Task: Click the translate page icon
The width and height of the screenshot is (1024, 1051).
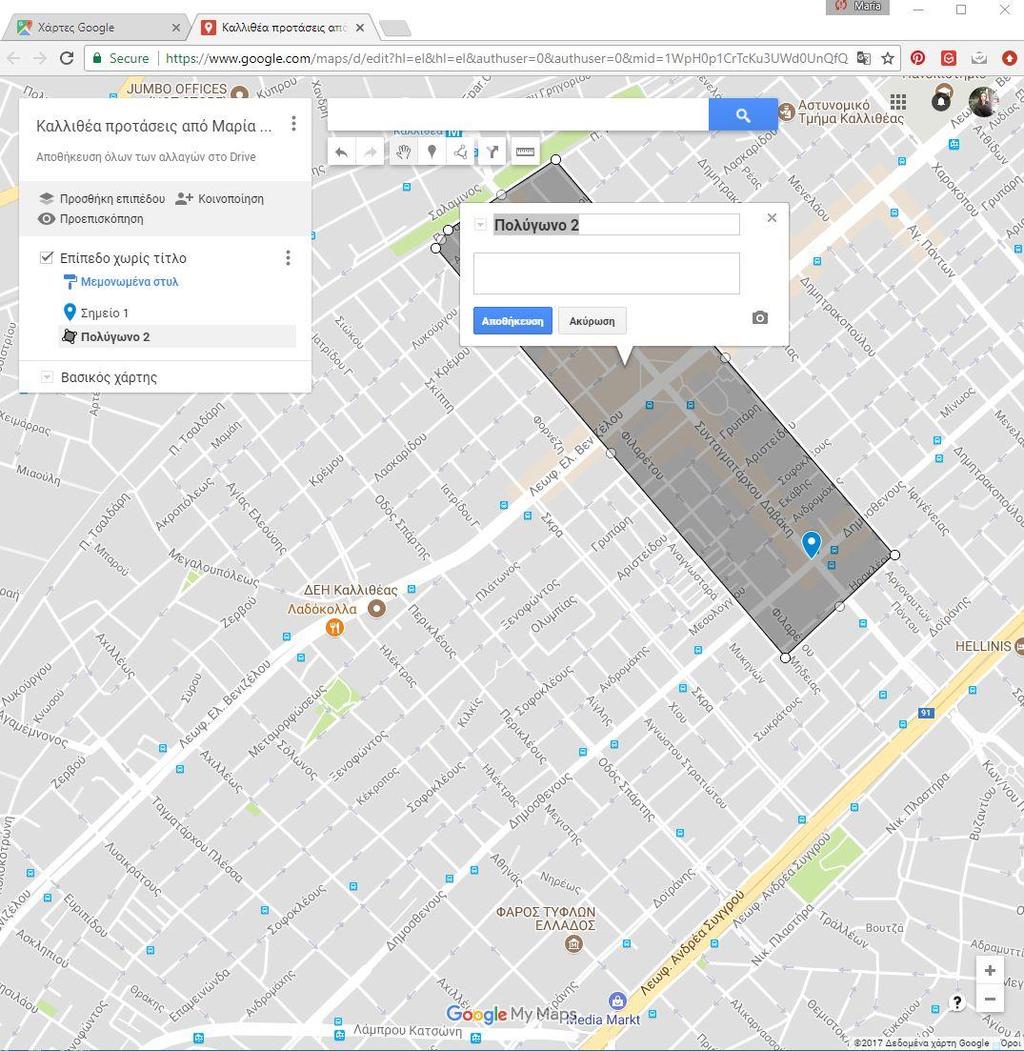Action: coord(864,58)
